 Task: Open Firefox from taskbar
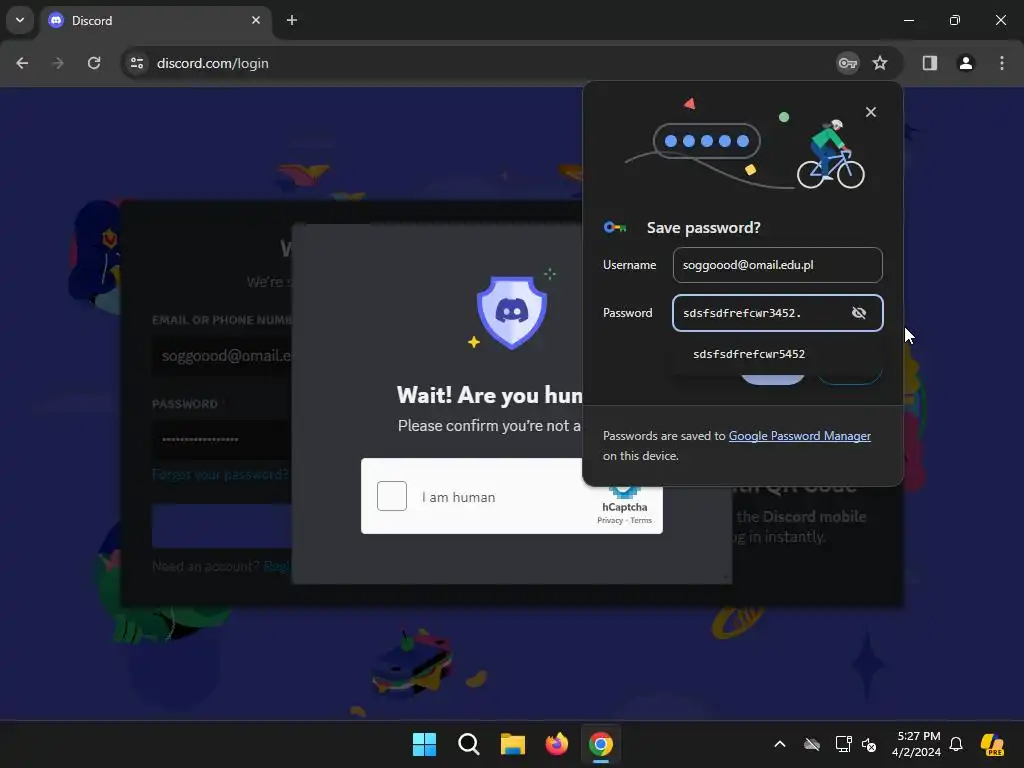pyautogui.click(x=556, y=744)
